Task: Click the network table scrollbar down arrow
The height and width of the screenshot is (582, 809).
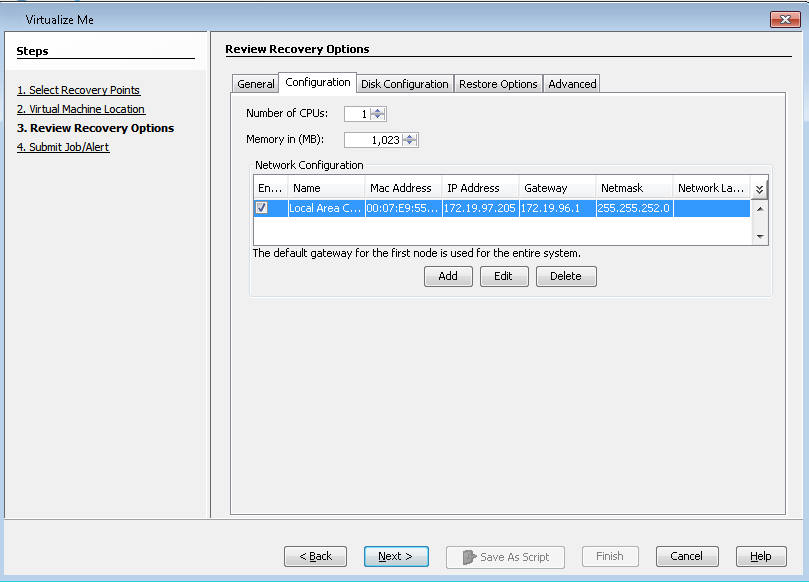Action: [x=760, y=236]
